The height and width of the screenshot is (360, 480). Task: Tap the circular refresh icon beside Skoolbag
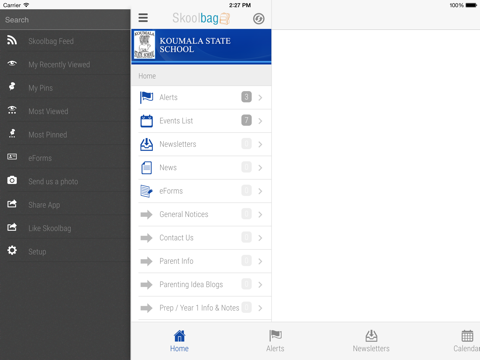(x=259, y=19)
